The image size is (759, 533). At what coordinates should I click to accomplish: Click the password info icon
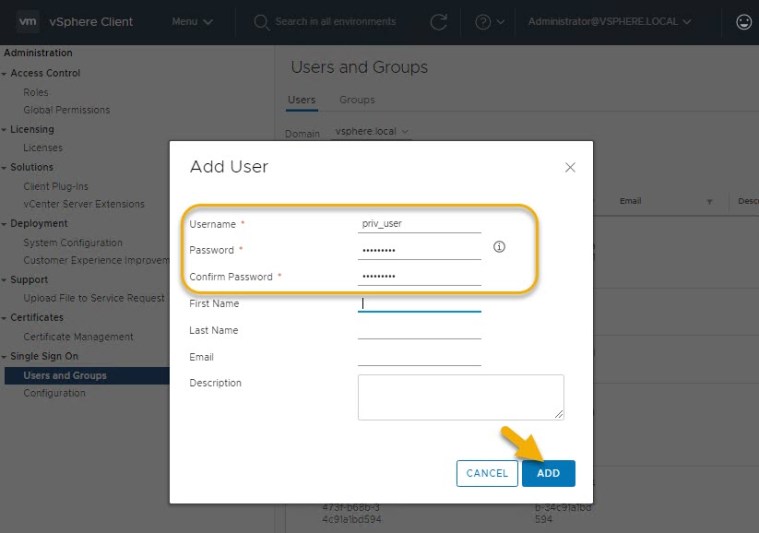(x=499, y=247)
